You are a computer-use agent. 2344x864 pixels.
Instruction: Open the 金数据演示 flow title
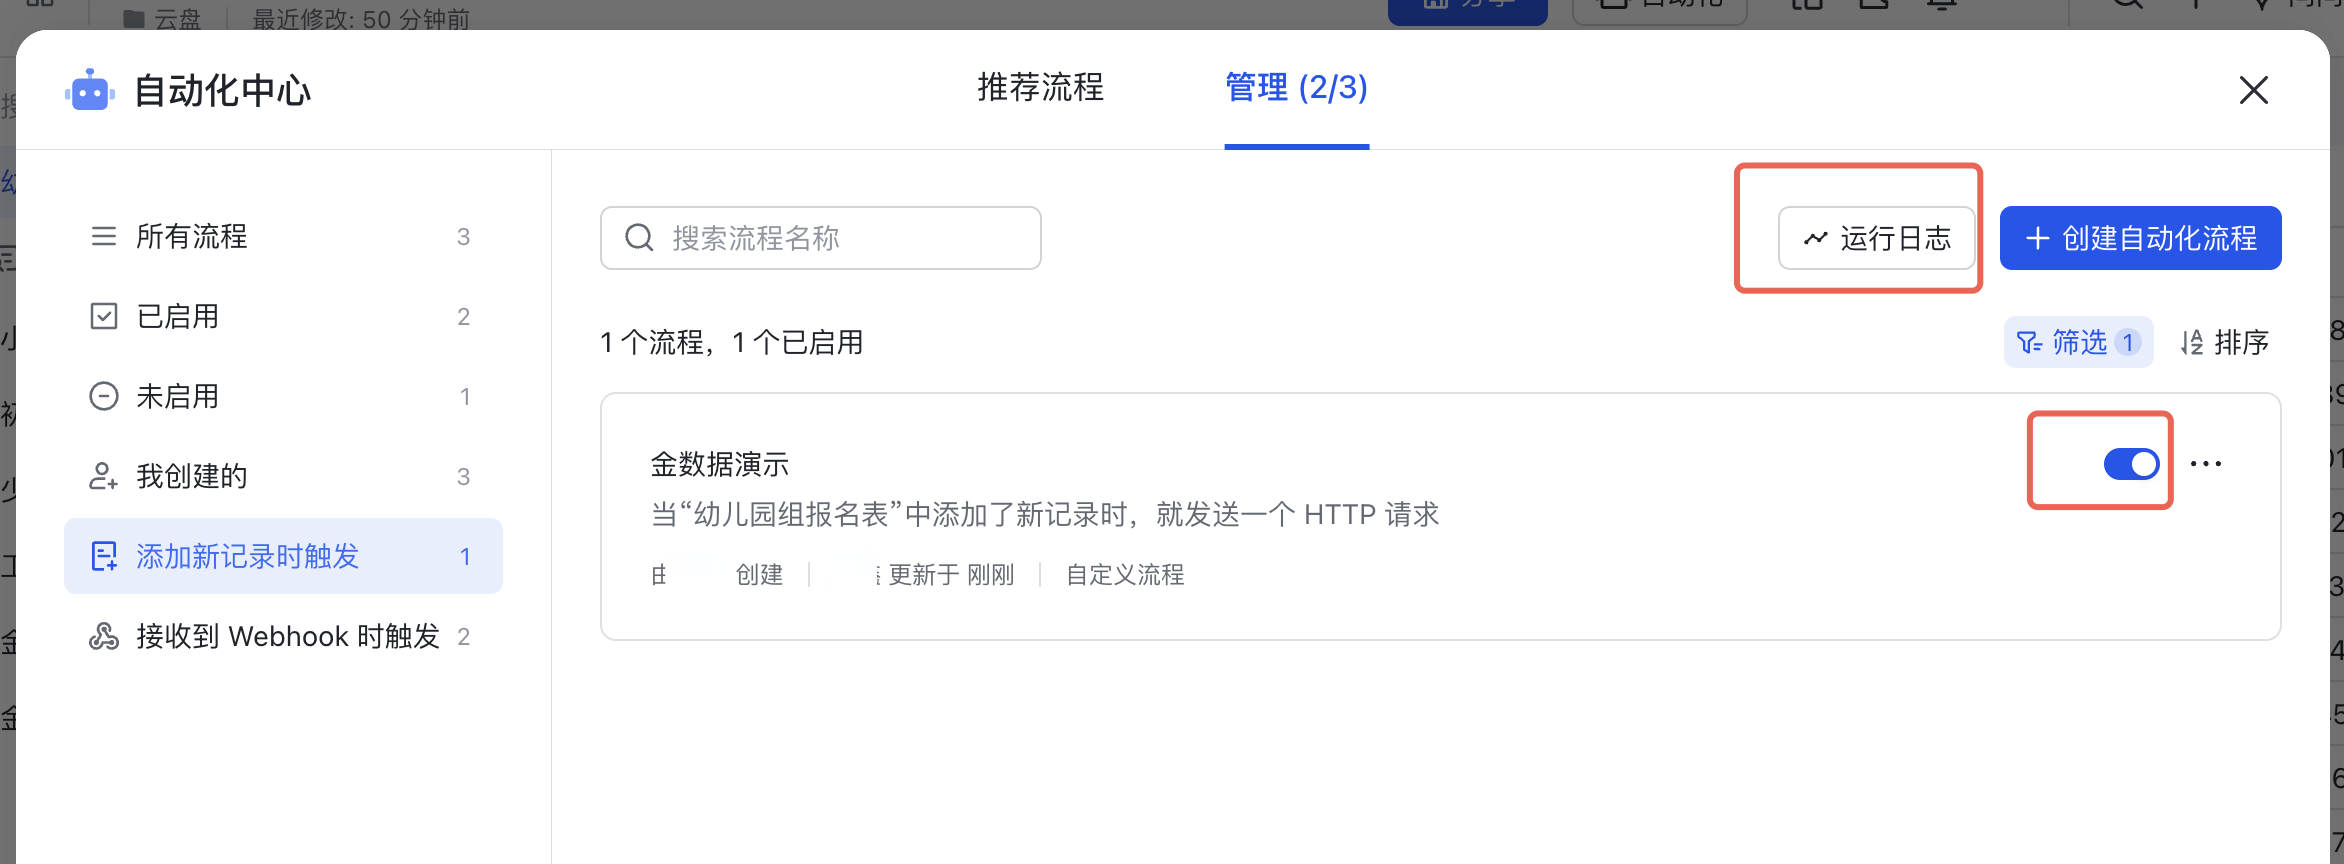click(x=719, y=464)
